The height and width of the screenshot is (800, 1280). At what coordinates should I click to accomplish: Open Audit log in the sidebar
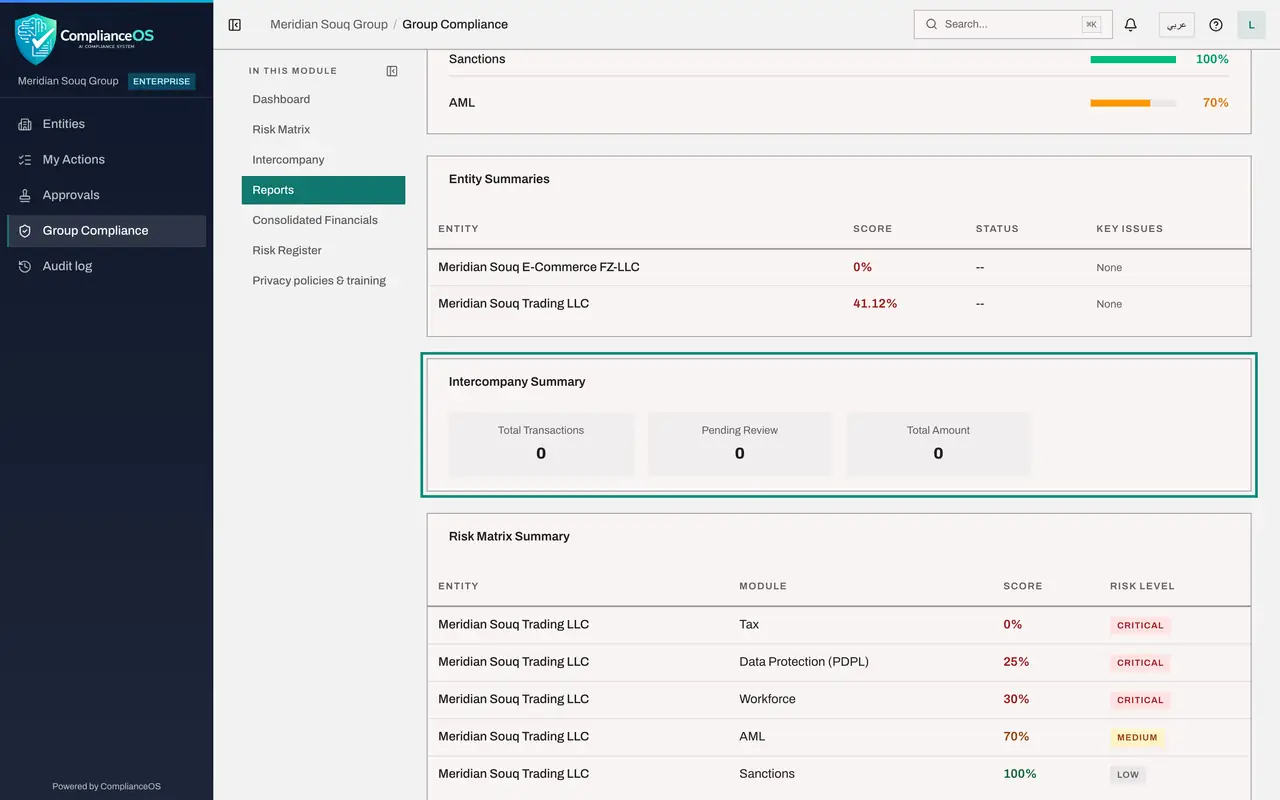coord(106,266)
